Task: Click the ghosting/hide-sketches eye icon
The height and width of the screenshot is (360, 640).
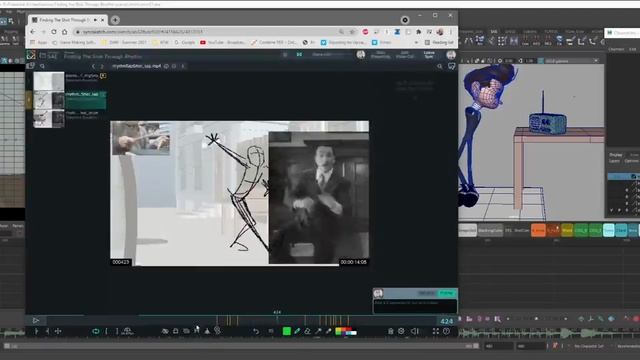Action: [165, 331]
